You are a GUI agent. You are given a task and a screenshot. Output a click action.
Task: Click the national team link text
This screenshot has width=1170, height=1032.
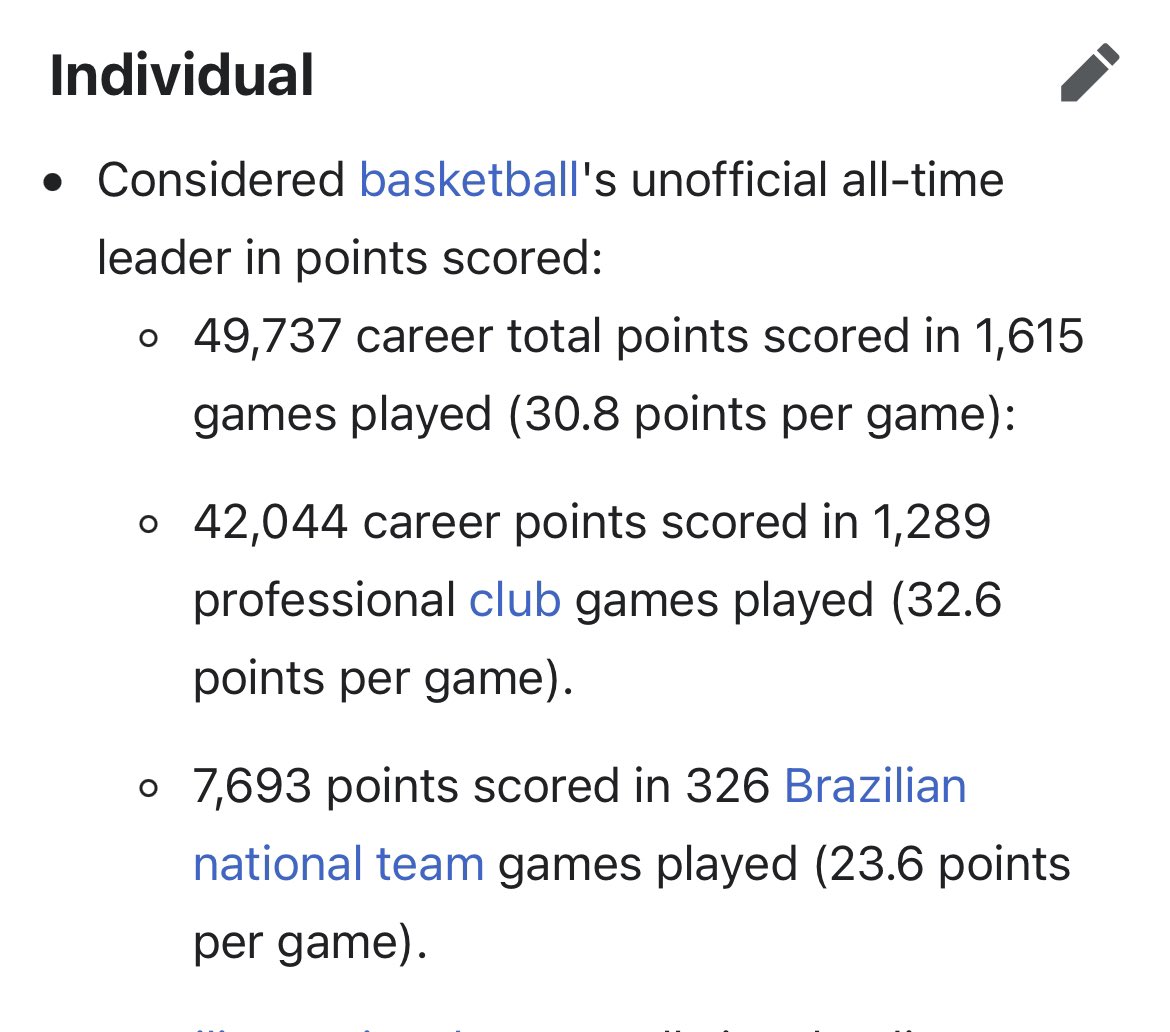[339, 864]
